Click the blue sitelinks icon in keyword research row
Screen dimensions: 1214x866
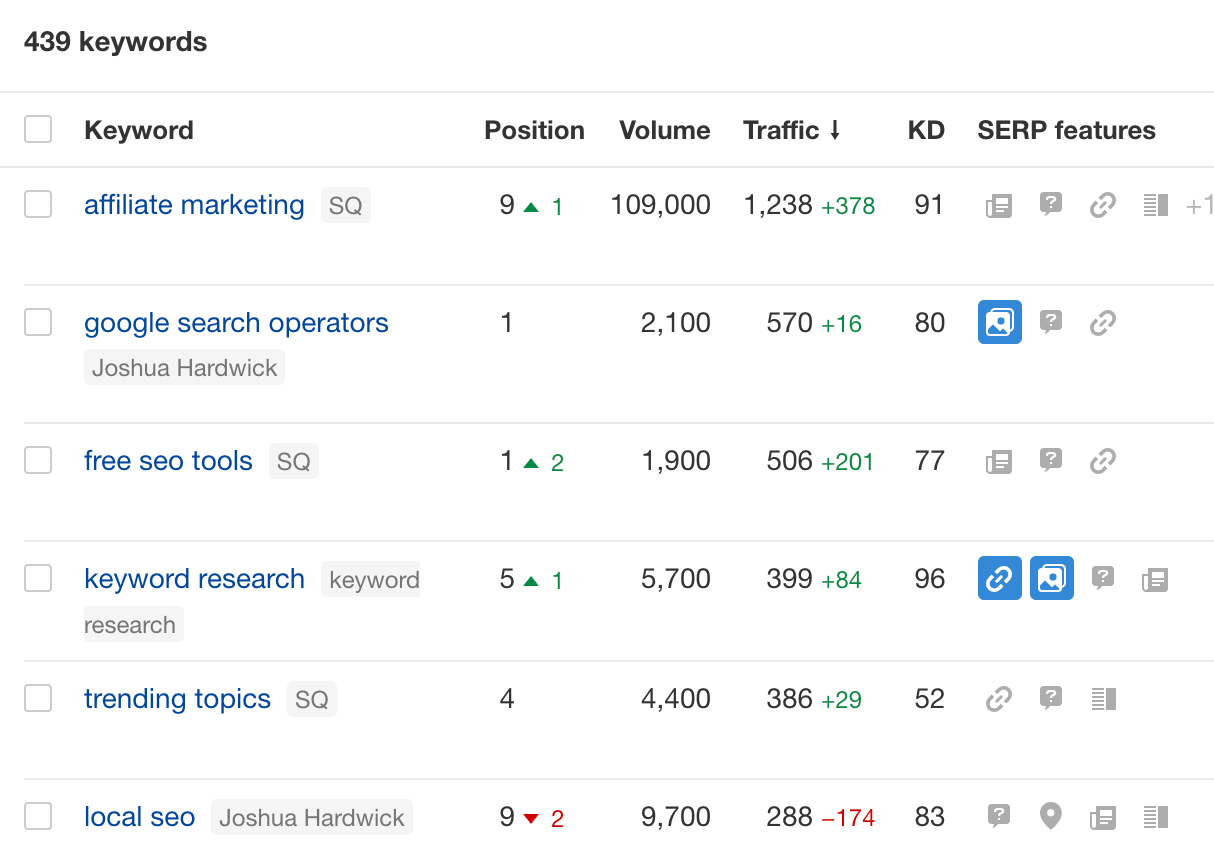tap(1000, 578)
